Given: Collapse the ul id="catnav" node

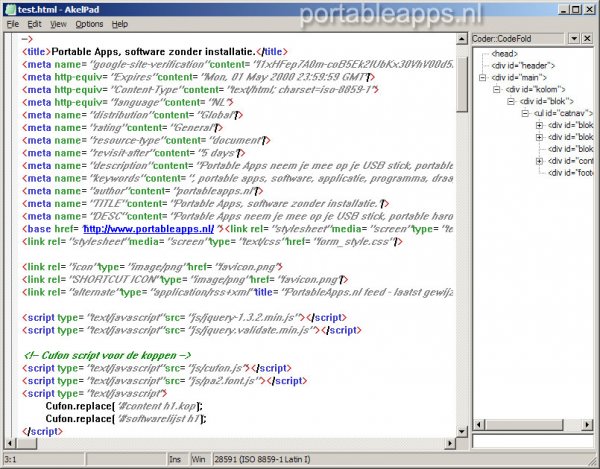Looking at the screenshot, I should 525,113.
